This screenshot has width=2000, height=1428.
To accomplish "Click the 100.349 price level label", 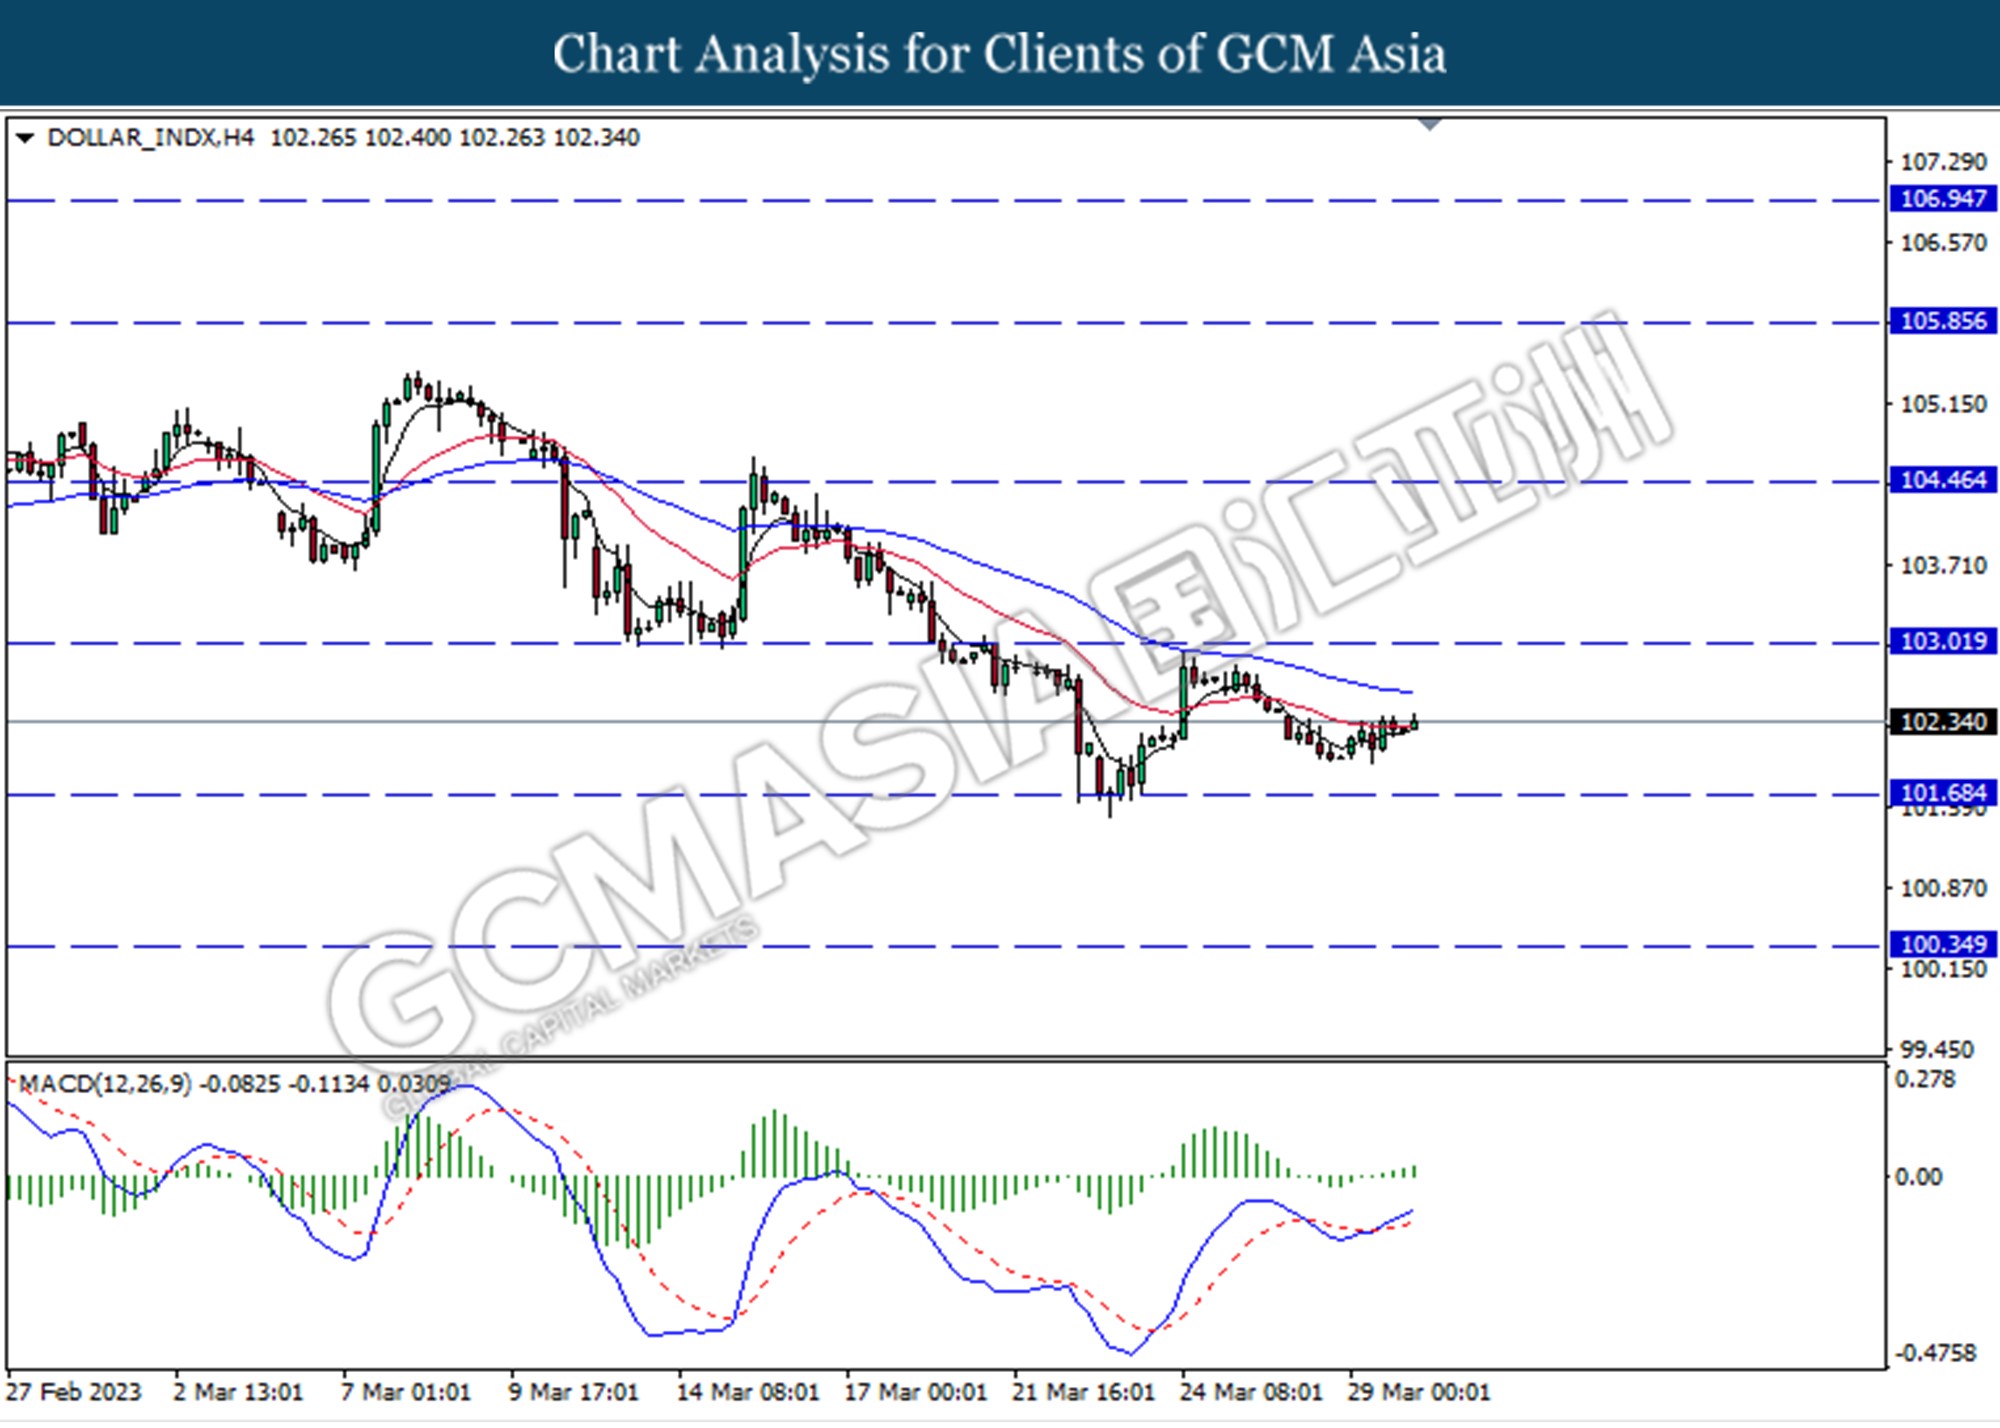I will pos(1942,944).
